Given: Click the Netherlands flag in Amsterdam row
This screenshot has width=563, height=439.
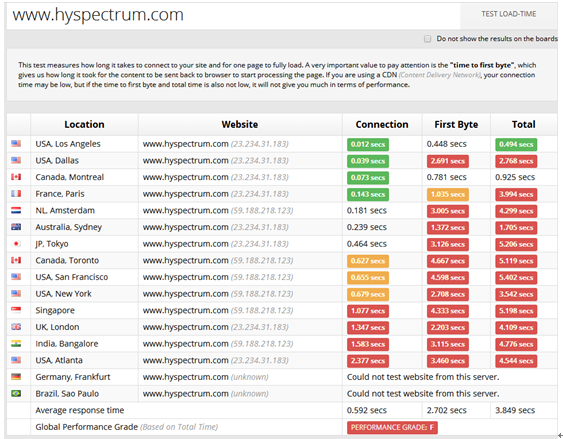Looking at the screenshot, I should tap(16, 210).
